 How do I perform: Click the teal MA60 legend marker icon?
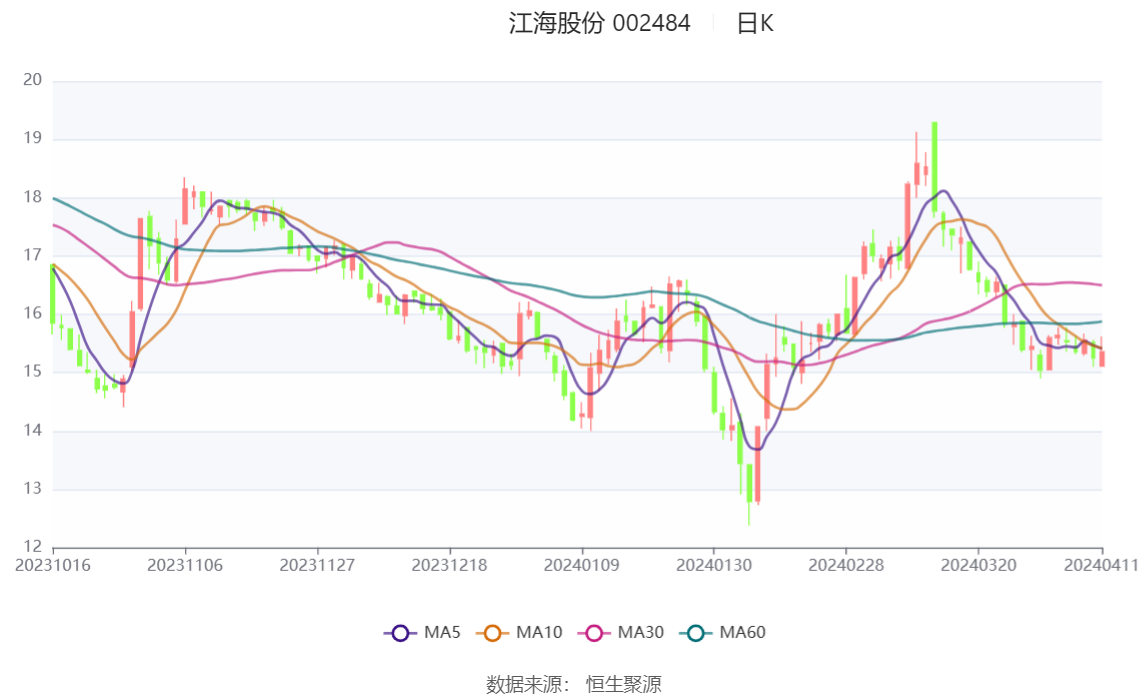[x=696, y=633]
